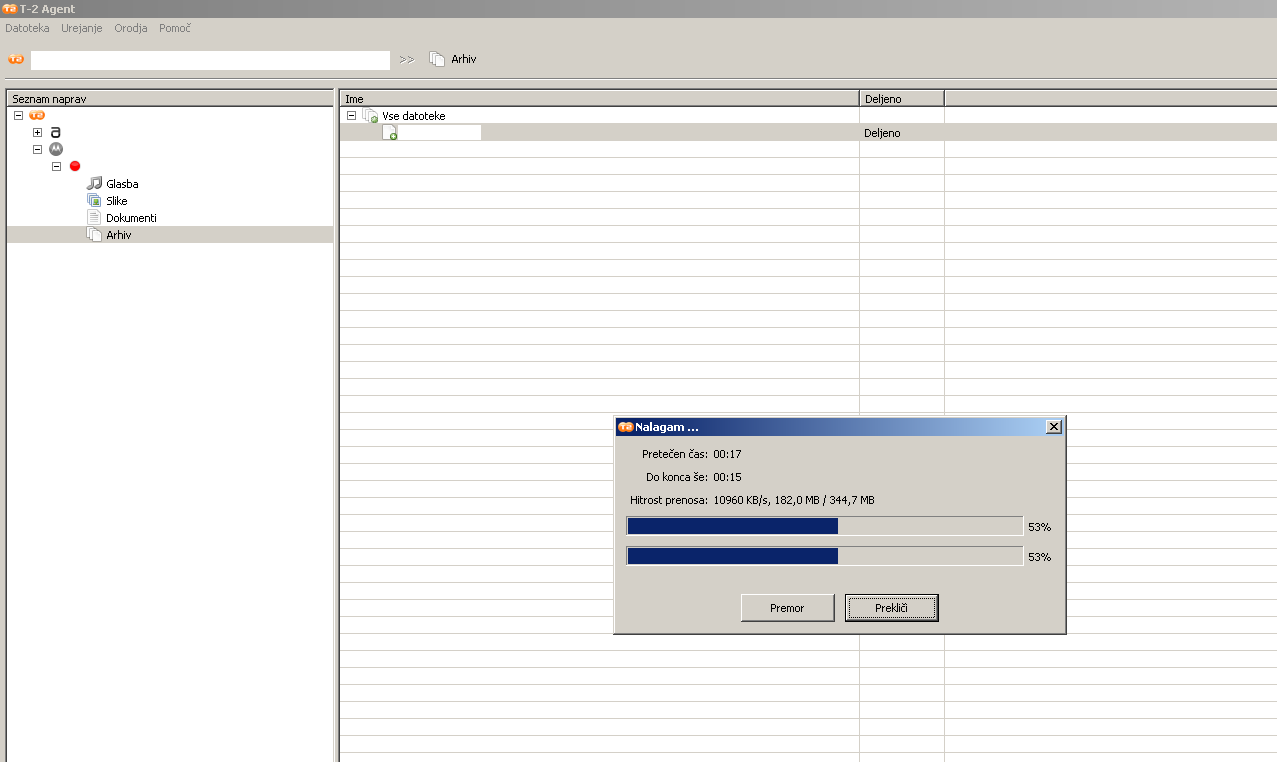Screen dimensions: 1277x762
Task: Select the Slike pictures folder icon
Action: [x=95, y=201]
